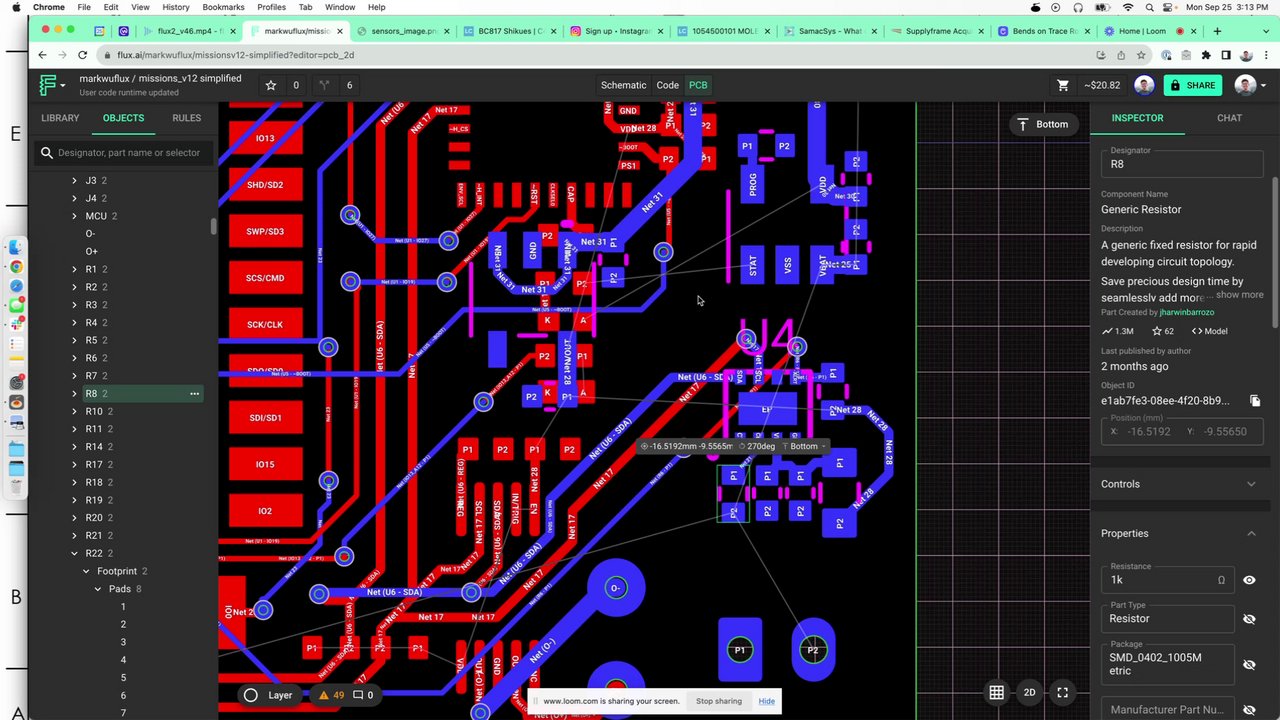Select pad 3 in Pads list
1280x720 pixels.
pyautogui.click(x=123, y=642)
